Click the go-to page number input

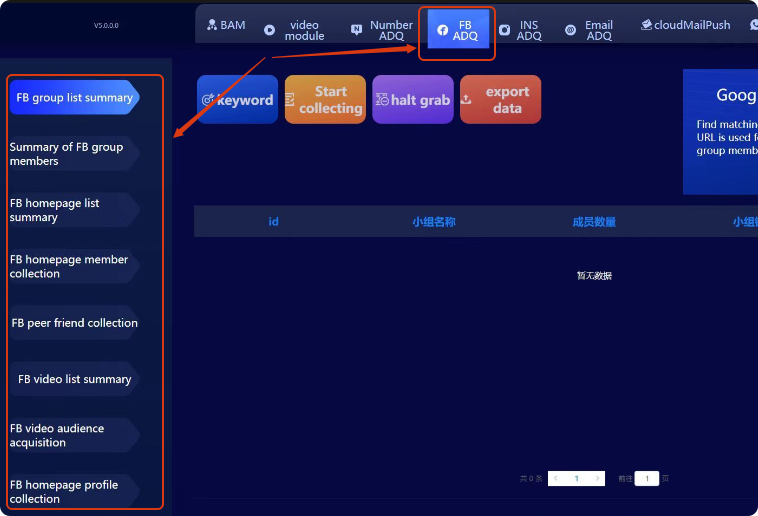(x=647, y=479)
